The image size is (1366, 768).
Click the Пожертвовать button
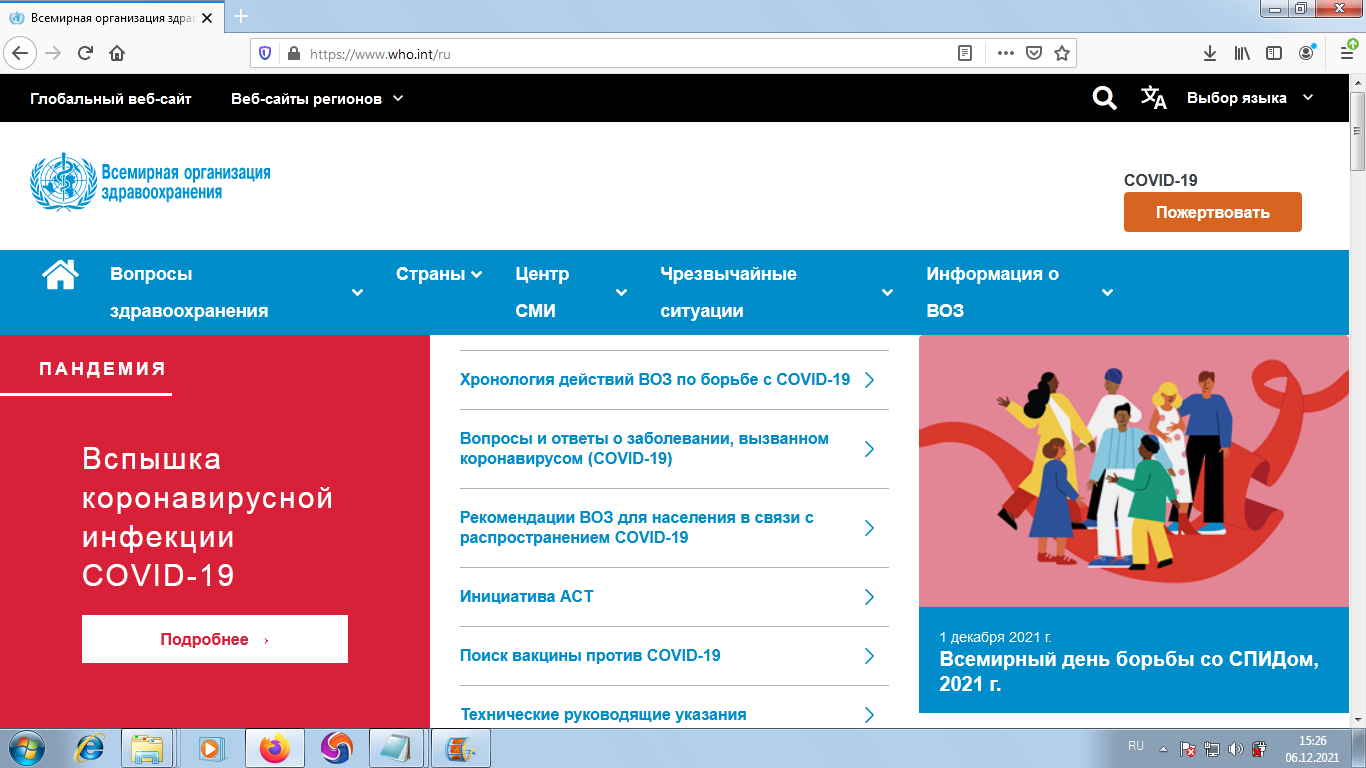(x=1212, y=212)
